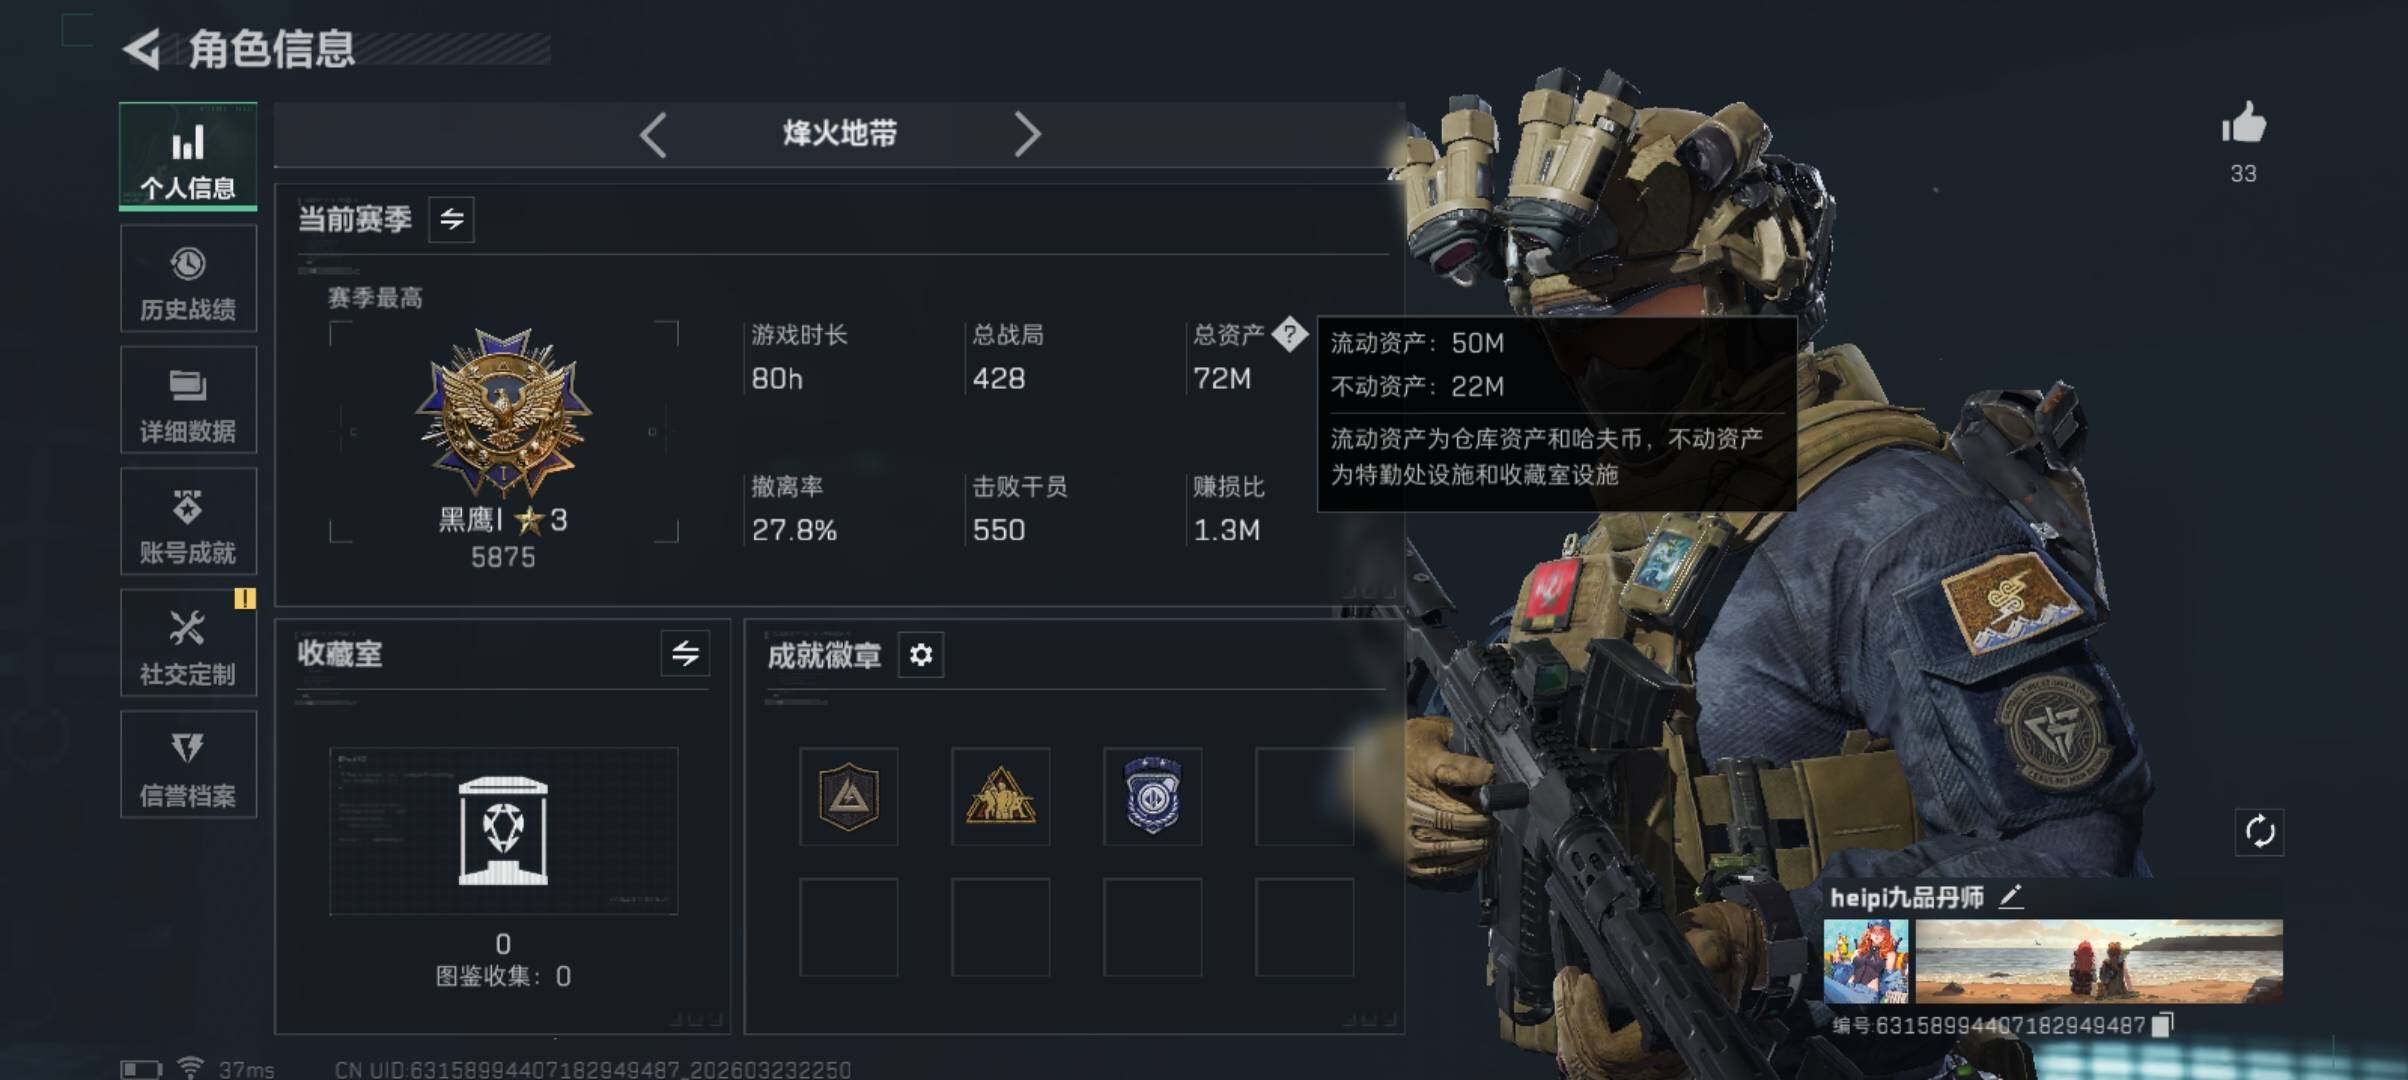Copy the player ID number
The width and height of the screenshot is (2408, 1080).
click(2162, 1025)
